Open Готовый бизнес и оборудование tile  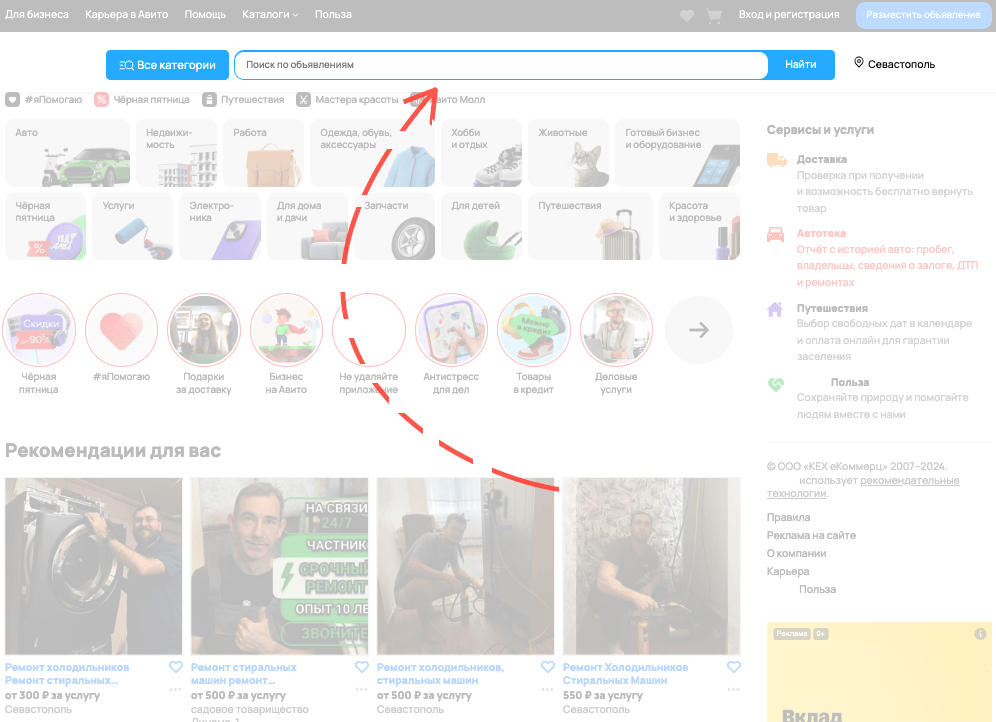click(677, 153)
